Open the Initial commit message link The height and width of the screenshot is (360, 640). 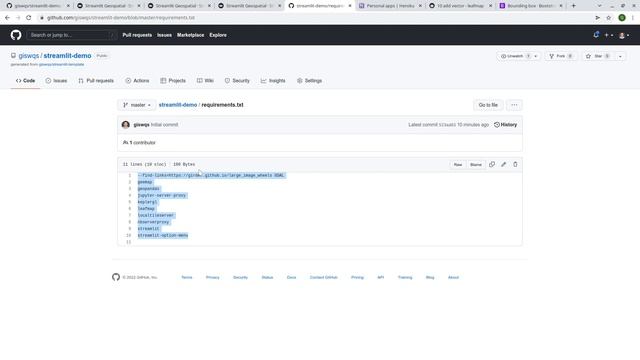(164, 125)
